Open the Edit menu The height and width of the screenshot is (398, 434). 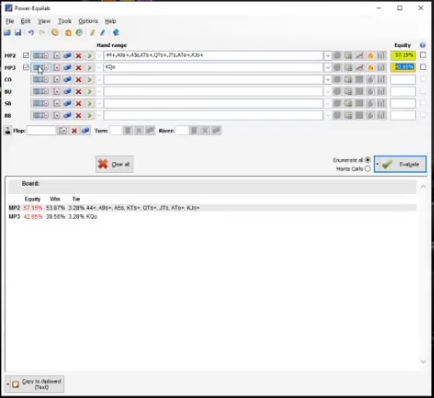tap(25, 21)
